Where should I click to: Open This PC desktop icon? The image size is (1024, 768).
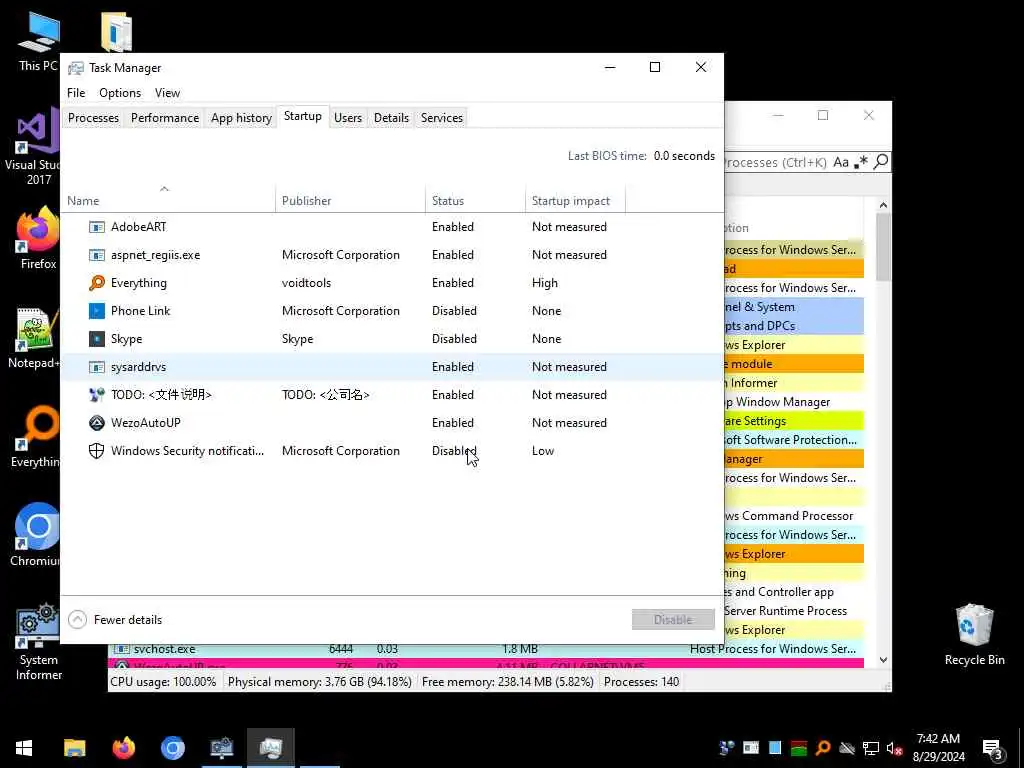click(38, 40)
